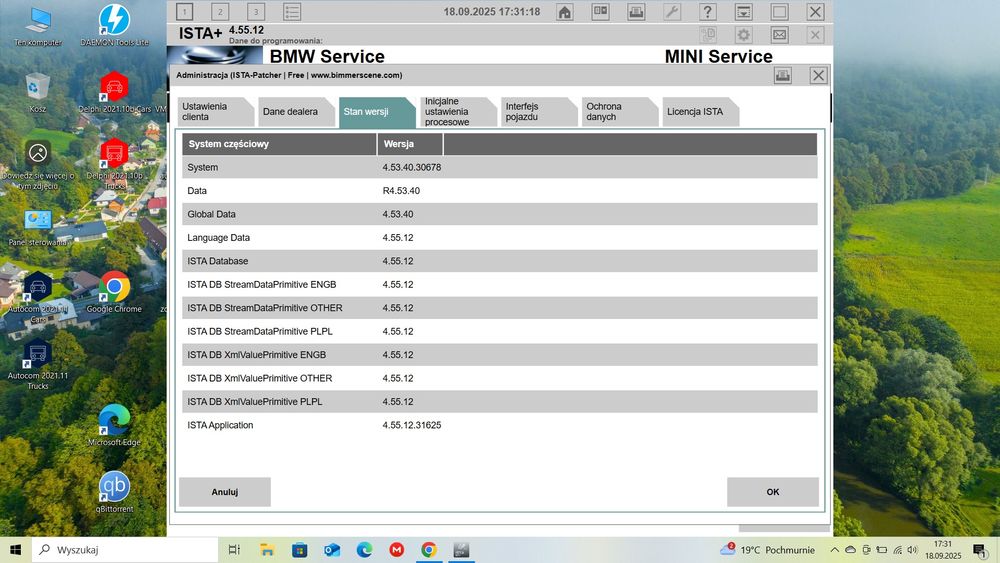
Task: Click the Wersja column header
Action: tap(410, 144)
